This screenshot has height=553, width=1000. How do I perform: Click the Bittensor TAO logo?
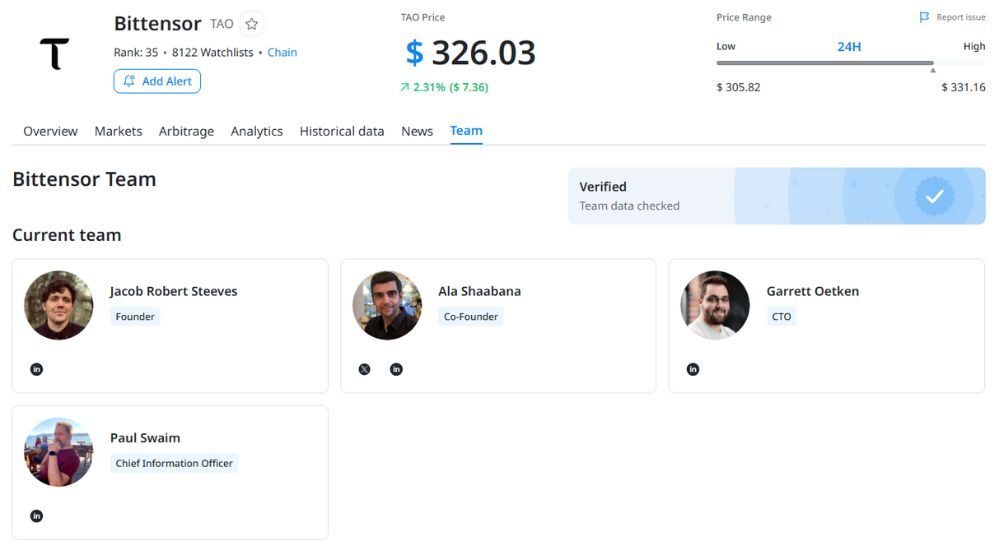pyautogui.click(x=54, y=54)
